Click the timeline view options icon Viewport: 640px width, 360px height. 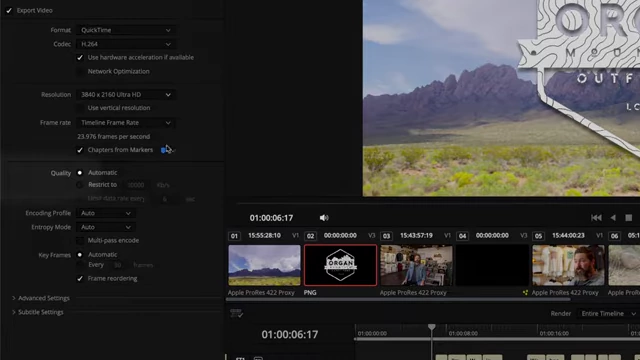tap(236, 313)
